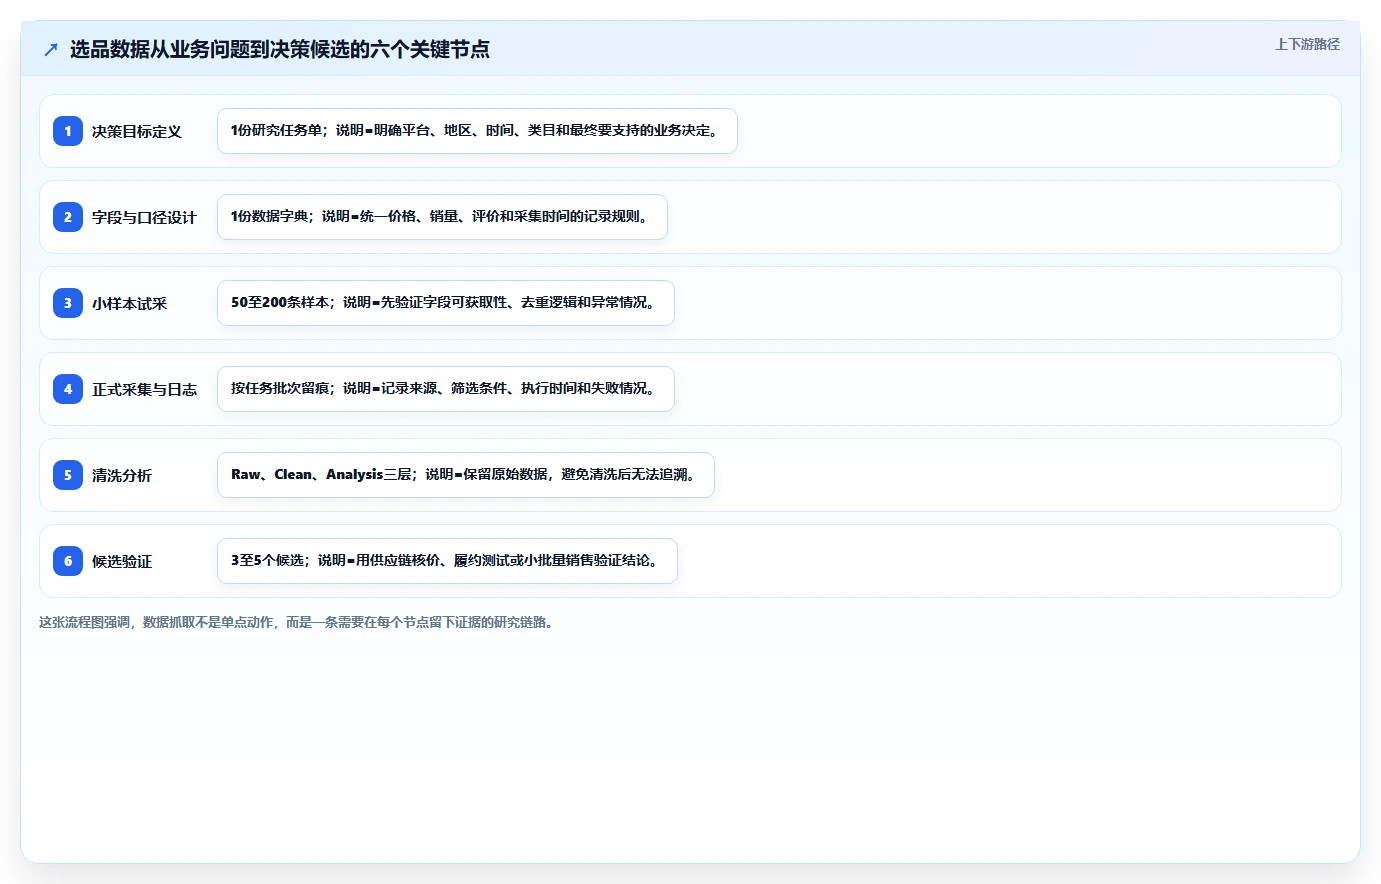
Task: Click the step 3 number badge
Action: tap(68, 303)
